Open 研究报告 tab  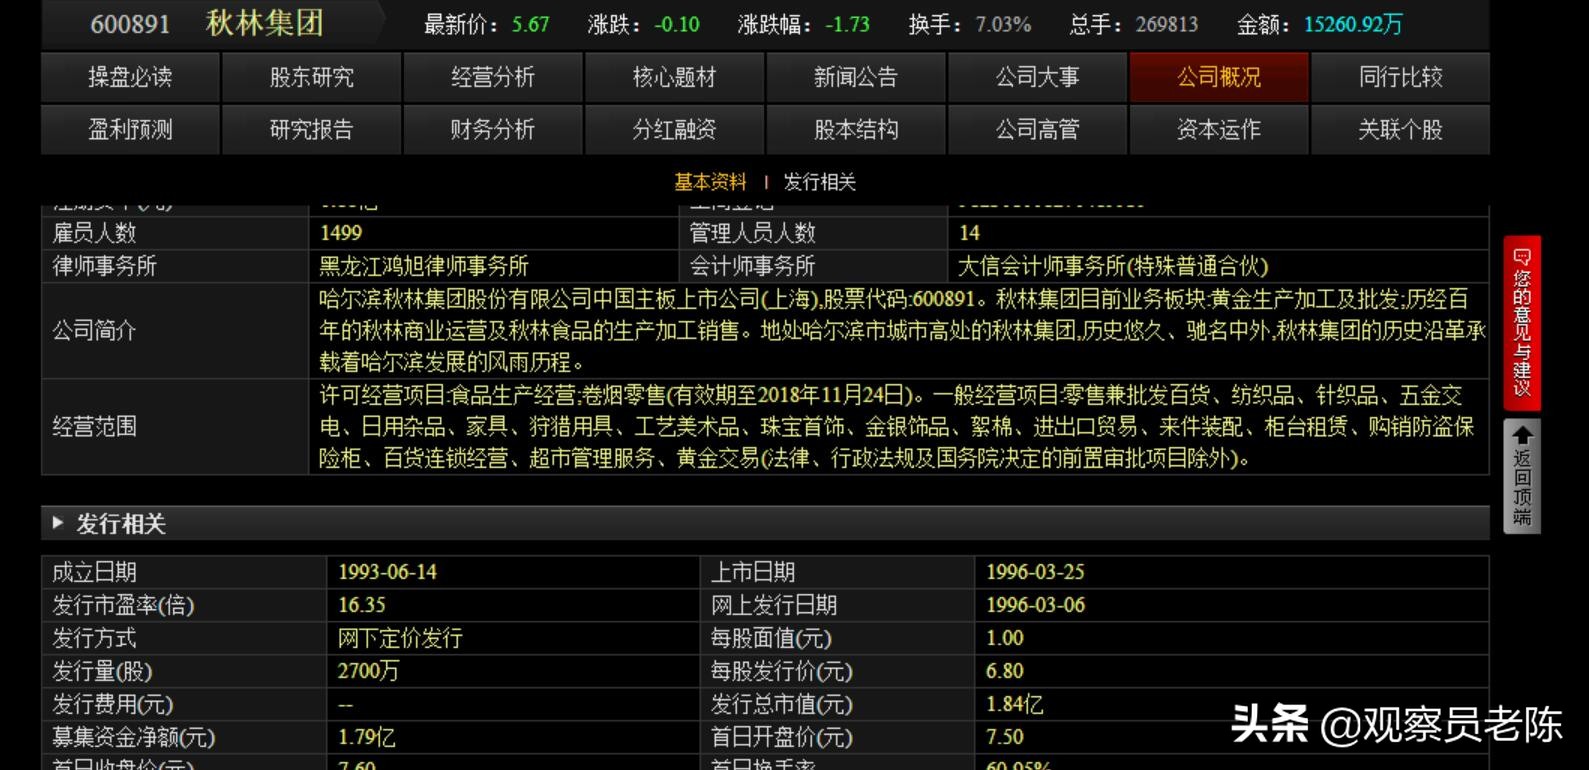tap(312, 129)
